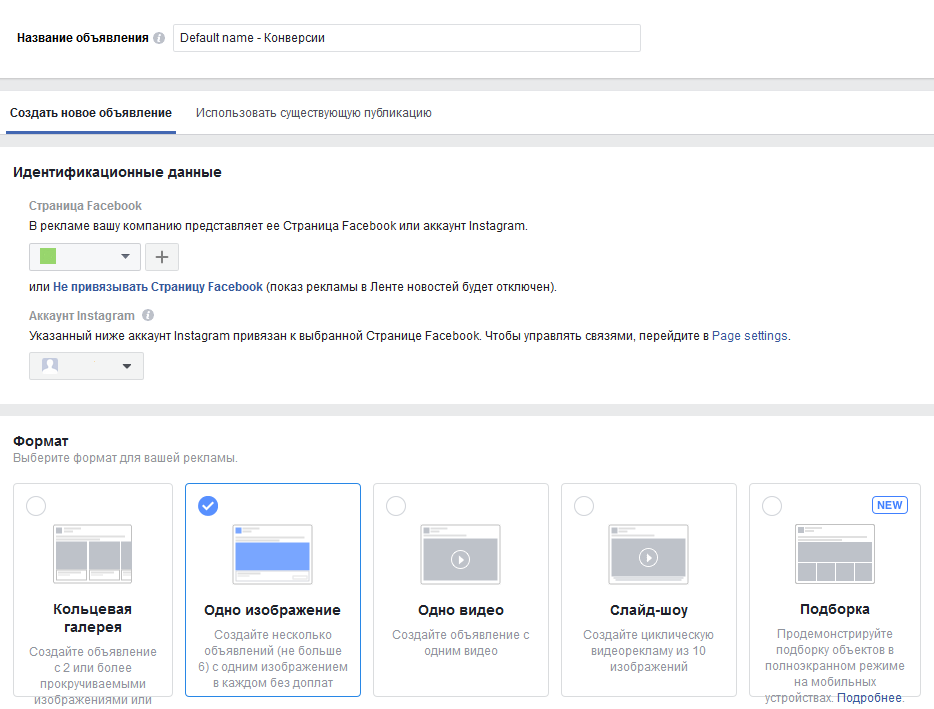Screen dimensions: 934x709
Task: Choose the Подборка radio button
Action: [772, 506]
